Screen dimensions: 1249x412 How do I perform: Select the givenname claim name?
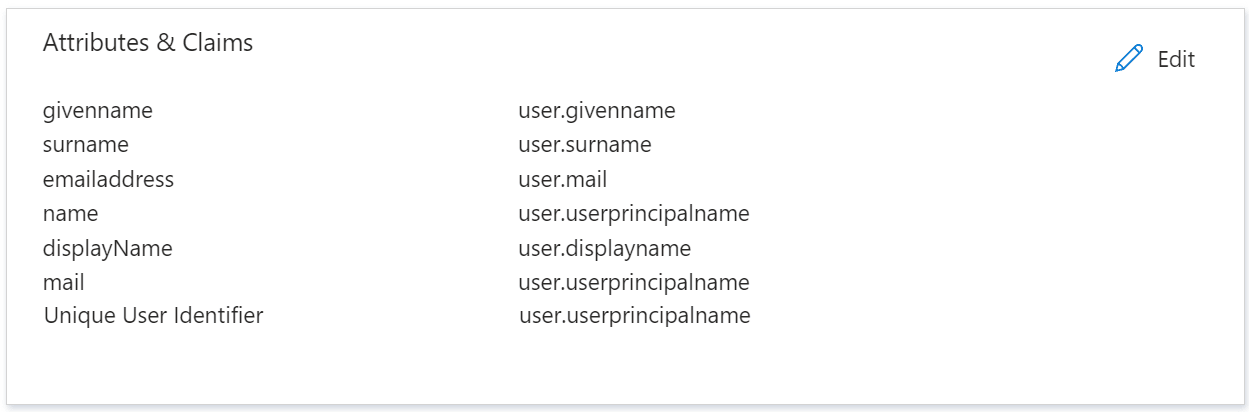(98, 110)
